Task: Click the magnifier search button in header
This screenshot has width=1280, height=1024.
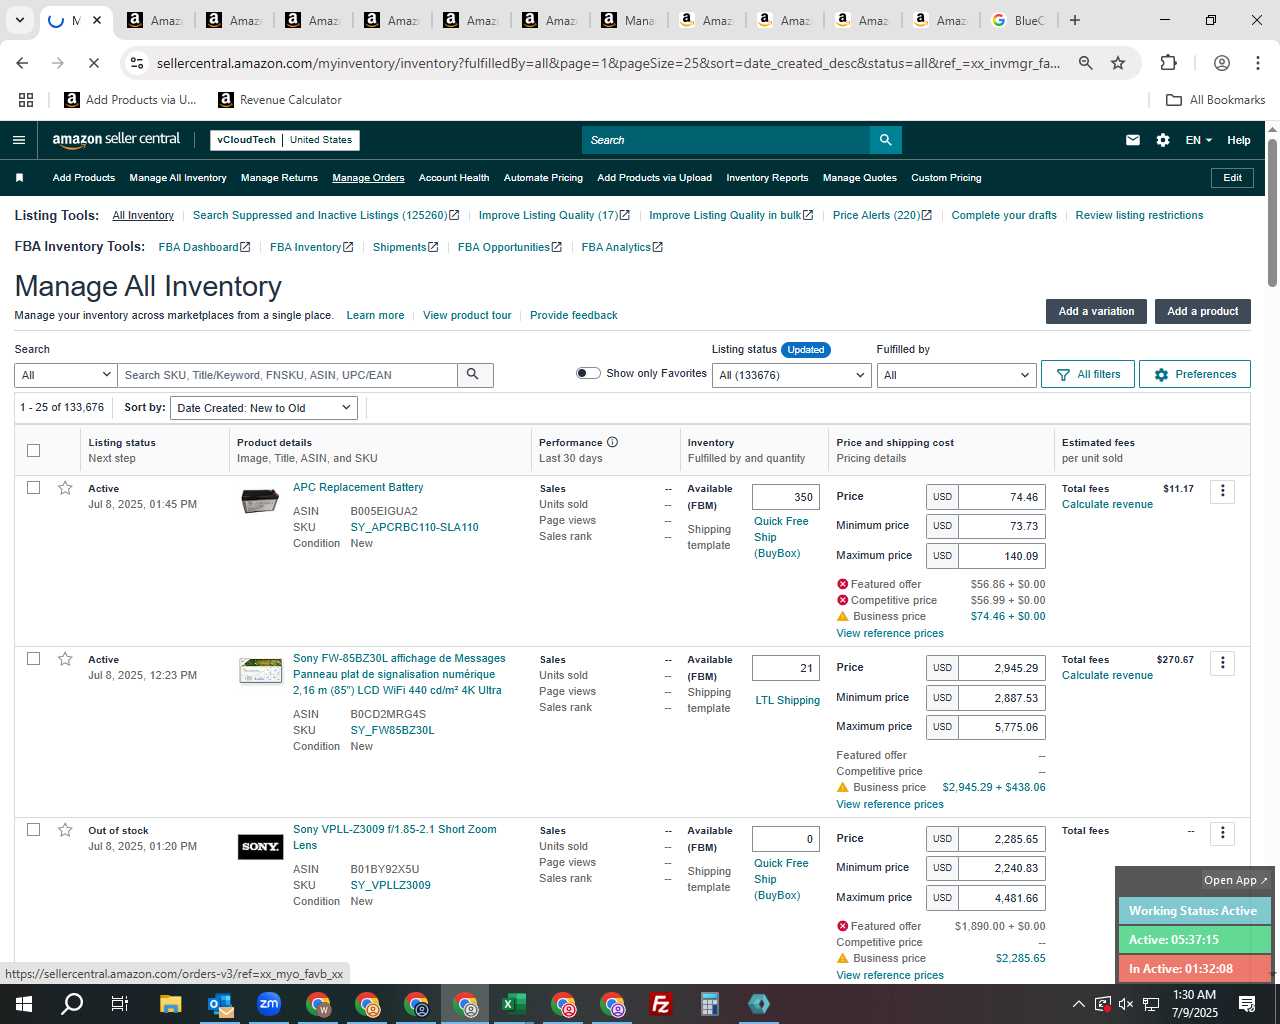Action: click(885, 140)
